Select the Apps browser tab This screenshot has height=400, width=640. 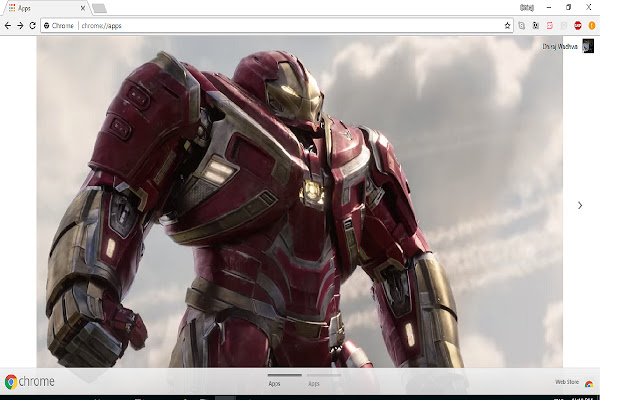[x=45, y=8]
